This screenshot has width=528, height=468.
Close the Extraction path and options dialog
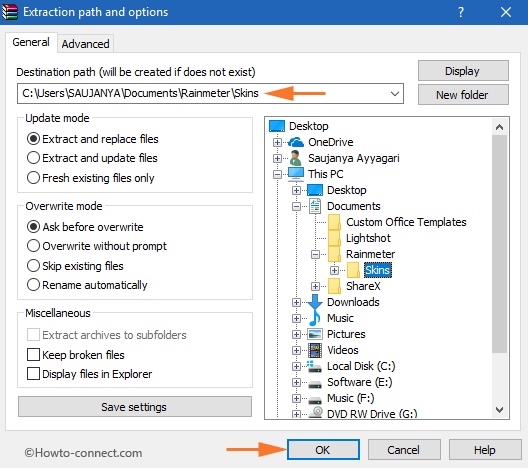pyautogui.click(x=506, y=12)
